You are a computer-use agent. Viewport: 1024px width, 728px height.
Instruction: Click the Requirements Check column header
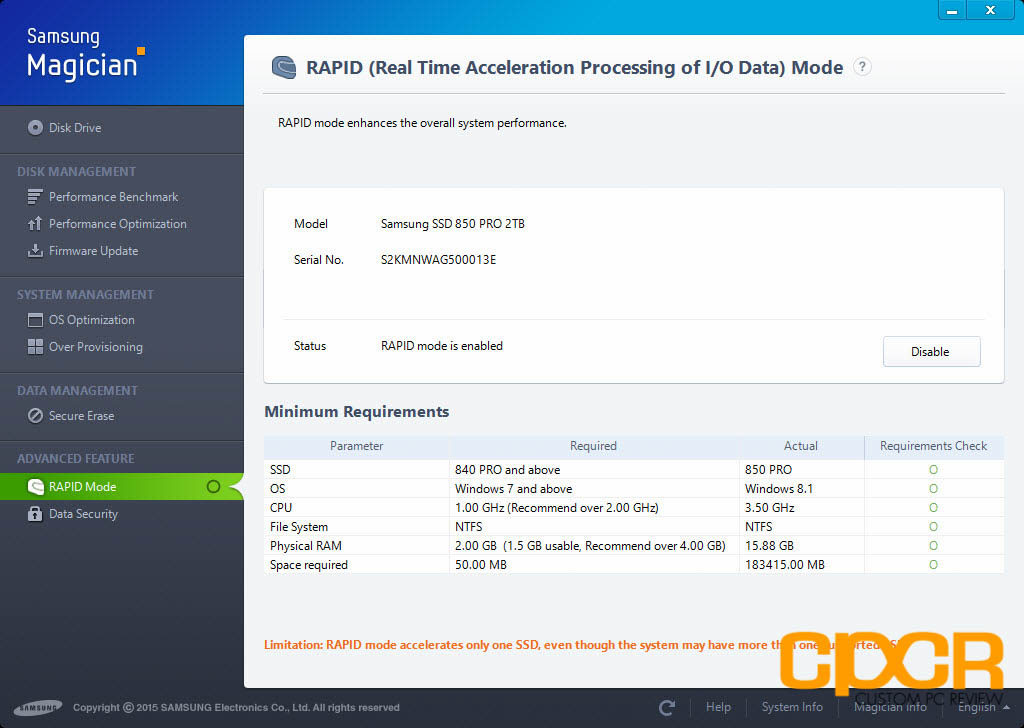click(x=933, y=446)
